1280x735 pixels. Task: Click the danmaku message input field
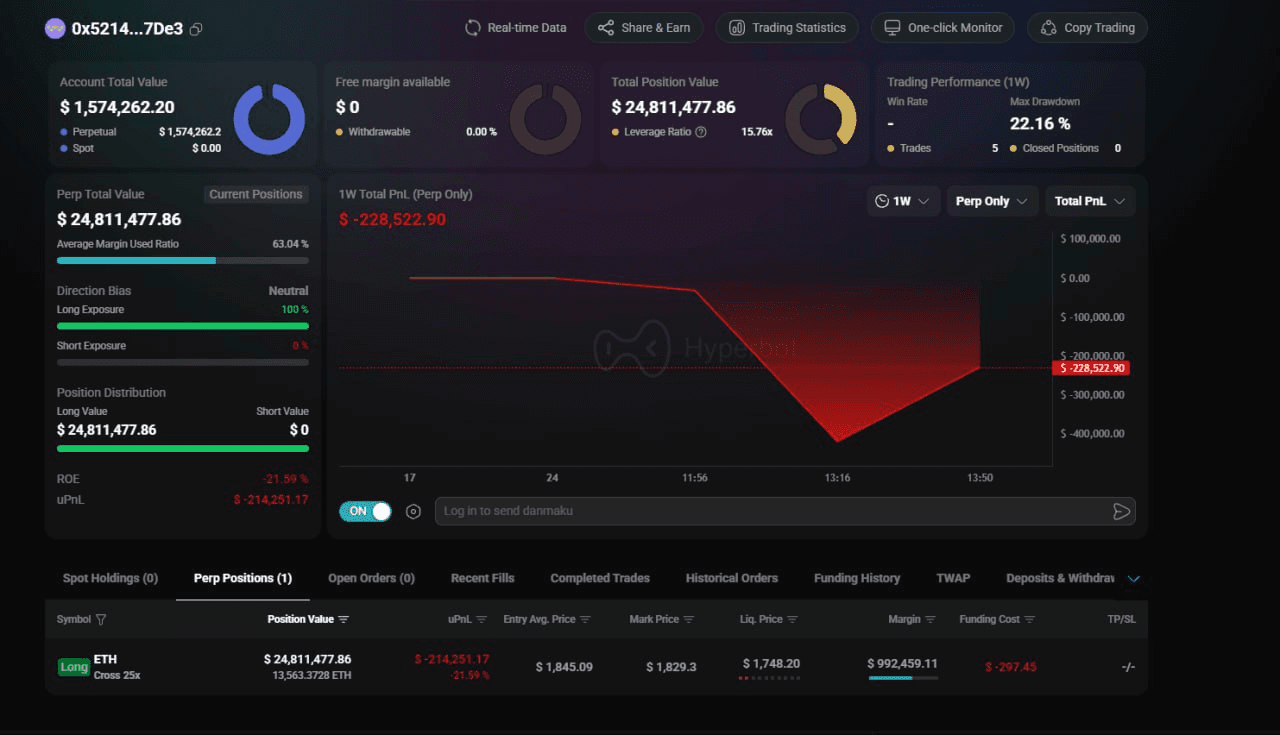(x=770, y=511)
